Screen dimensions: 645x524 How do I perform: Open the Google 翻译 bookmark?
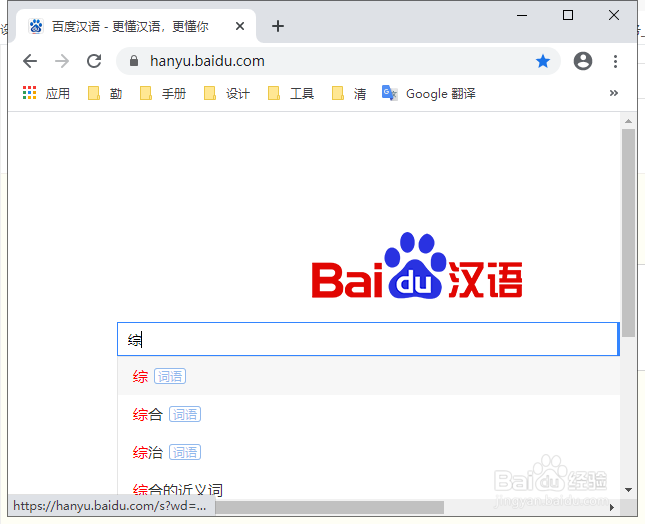pyautogui.click(x=428, y=93)
